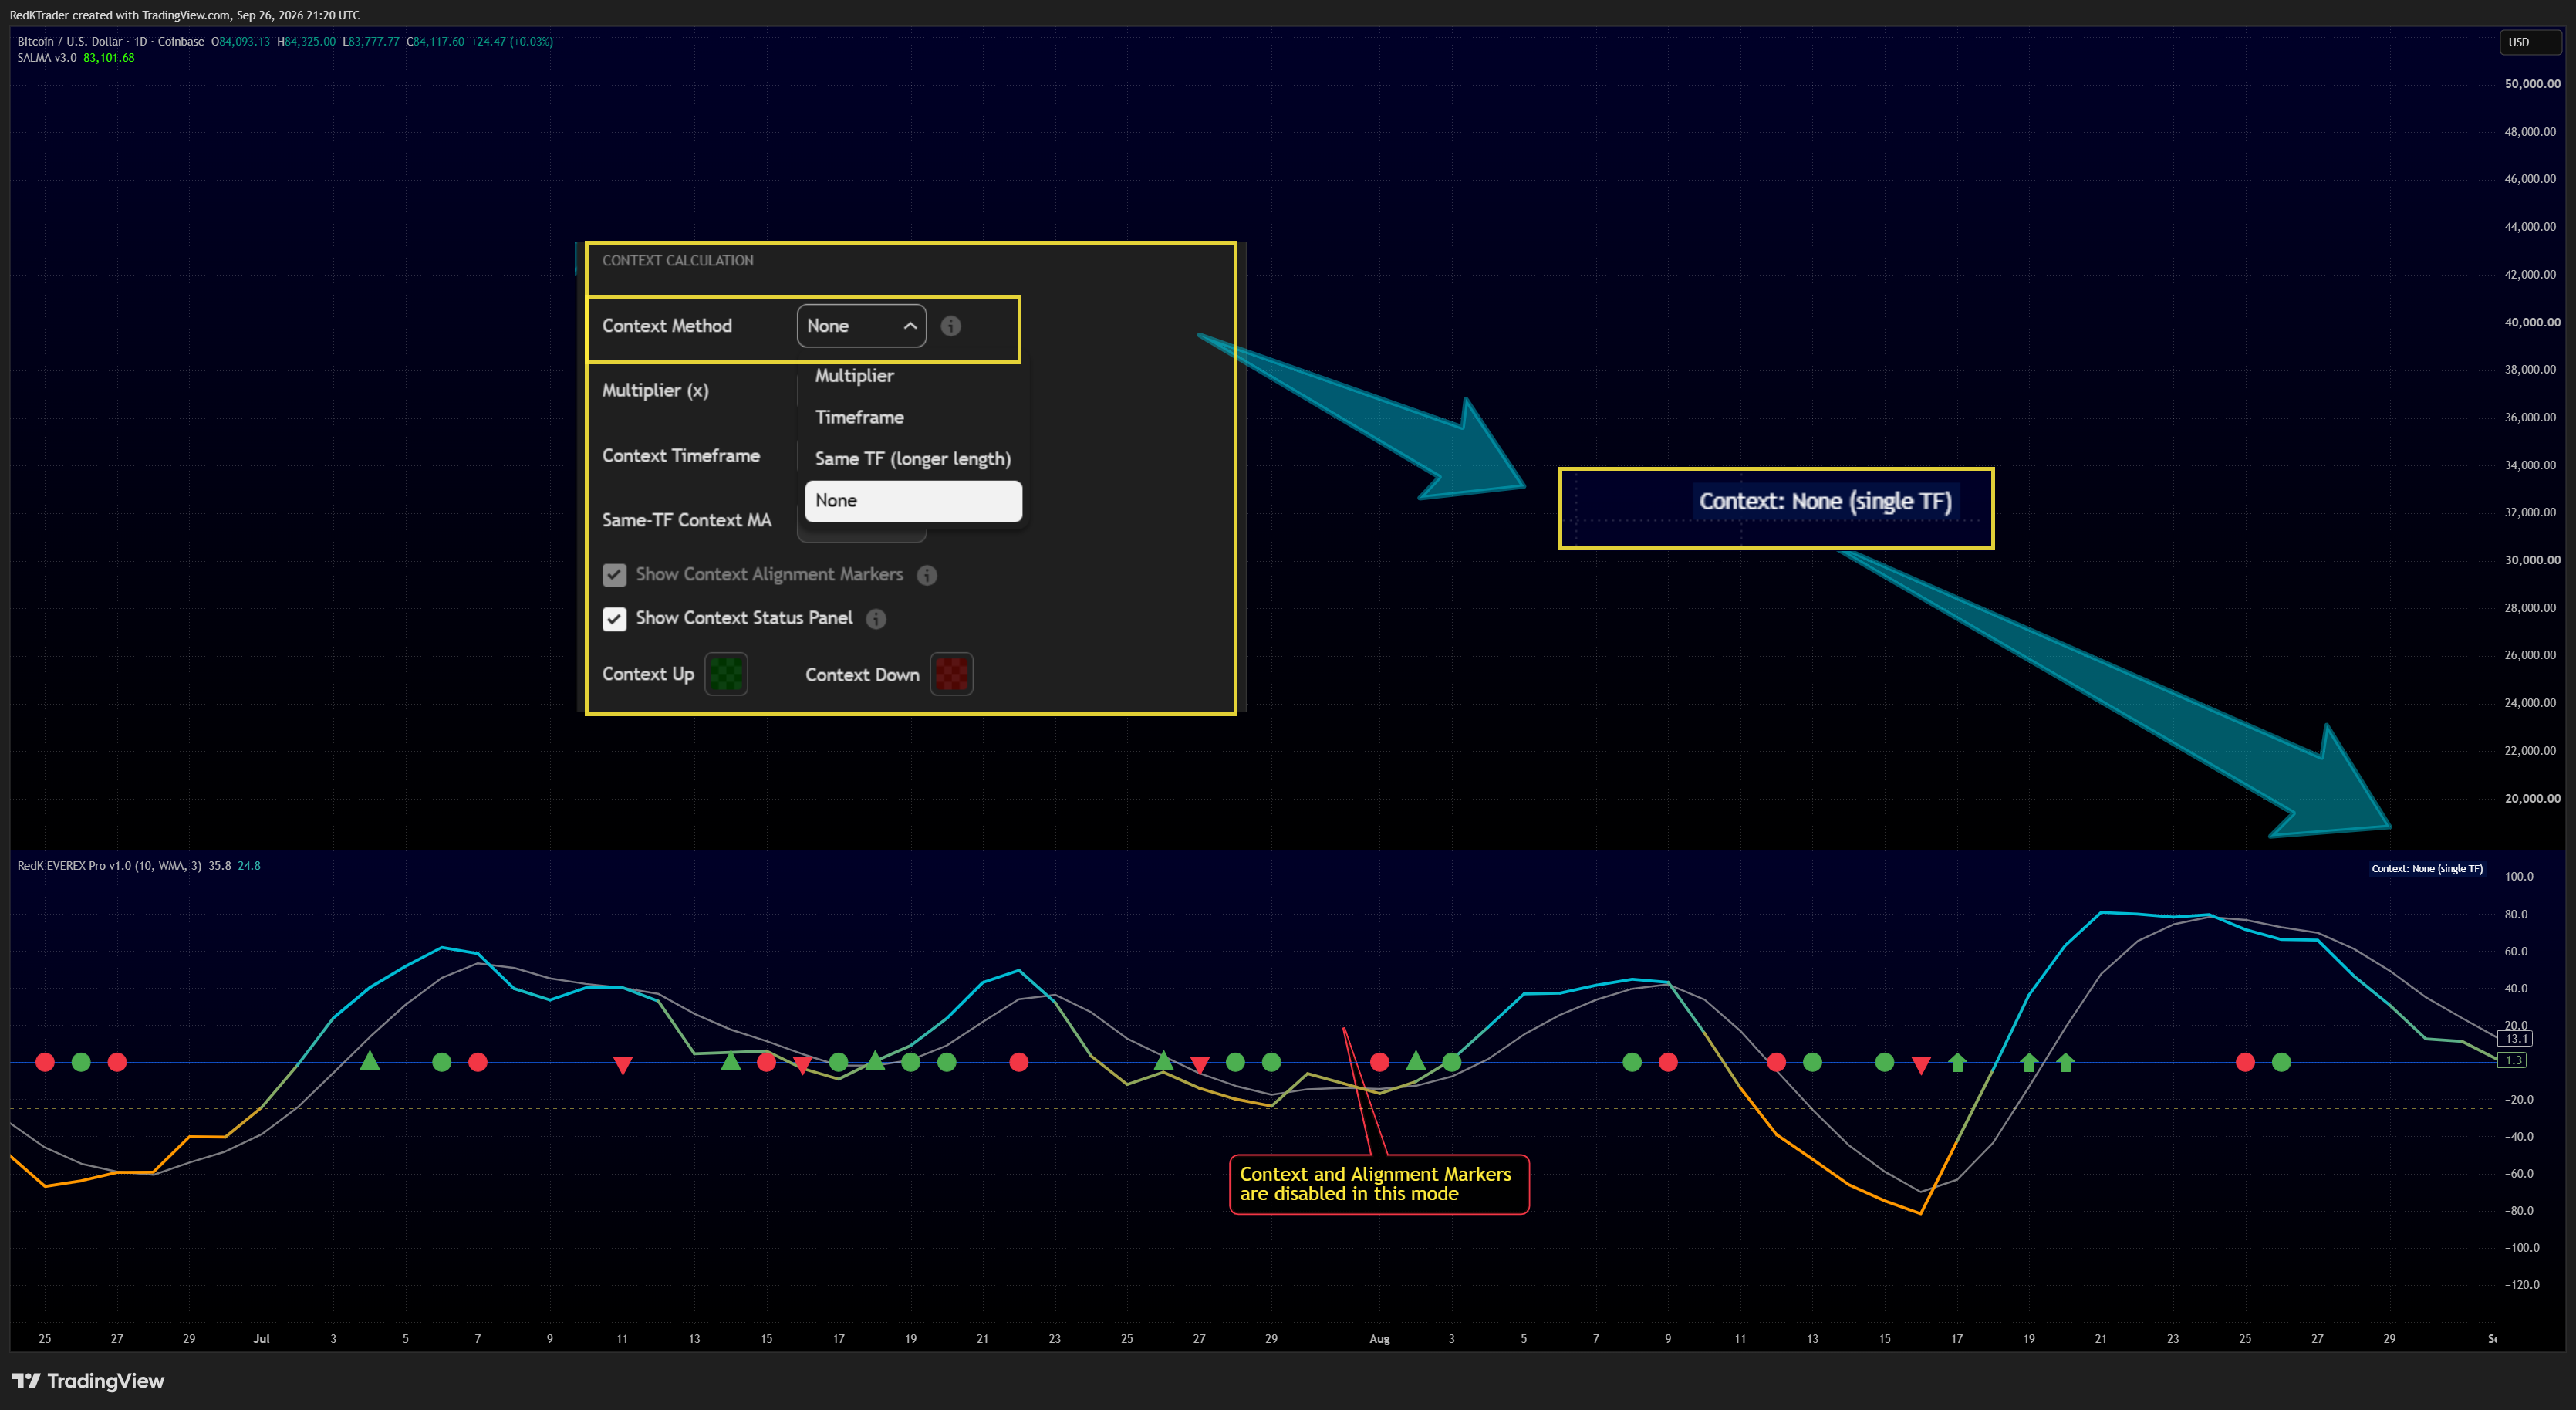Click small Context: None (single TF) status panel
Viewport: 2576px width, 1410px height.
point(2427,869)
